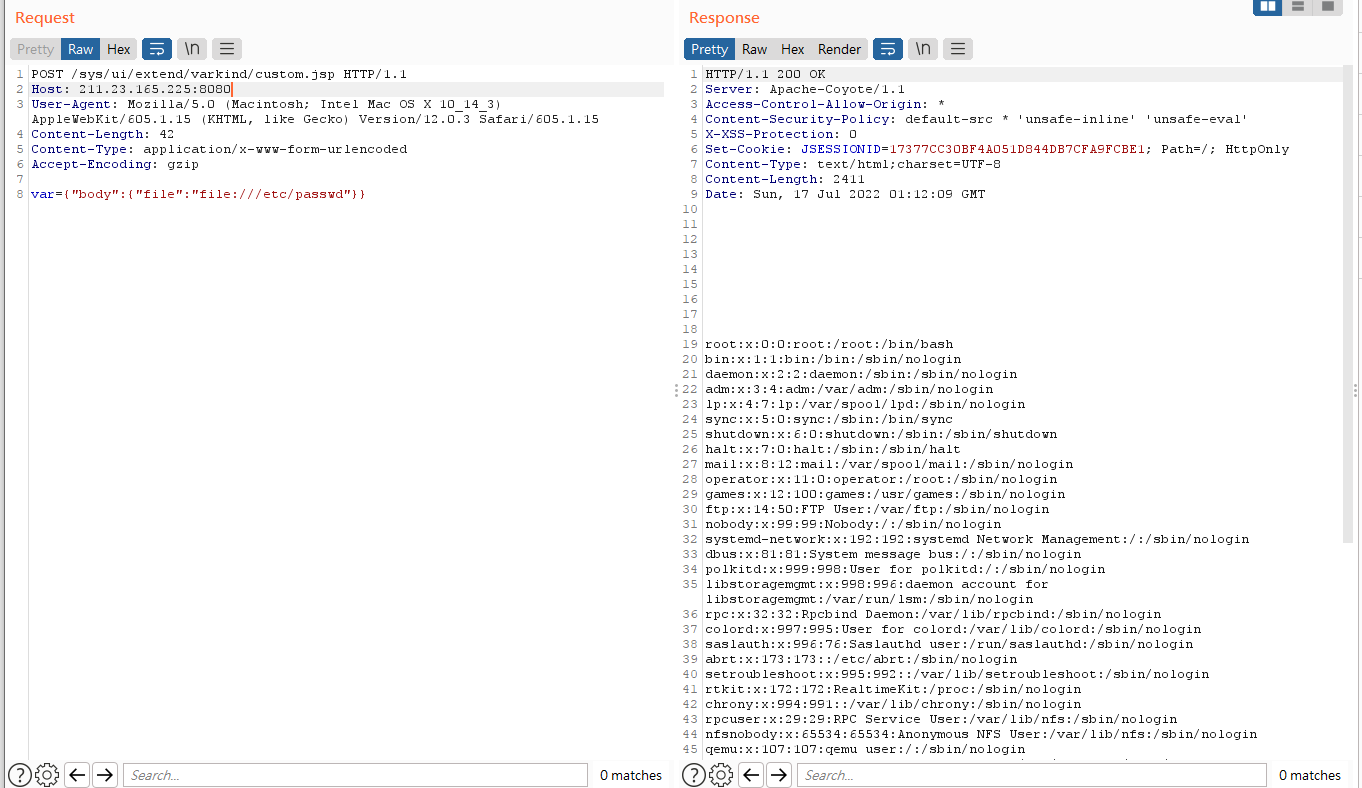Click the Response panel title
The width and height of the screenshot is (1362, 788).
tap(724, 18)
